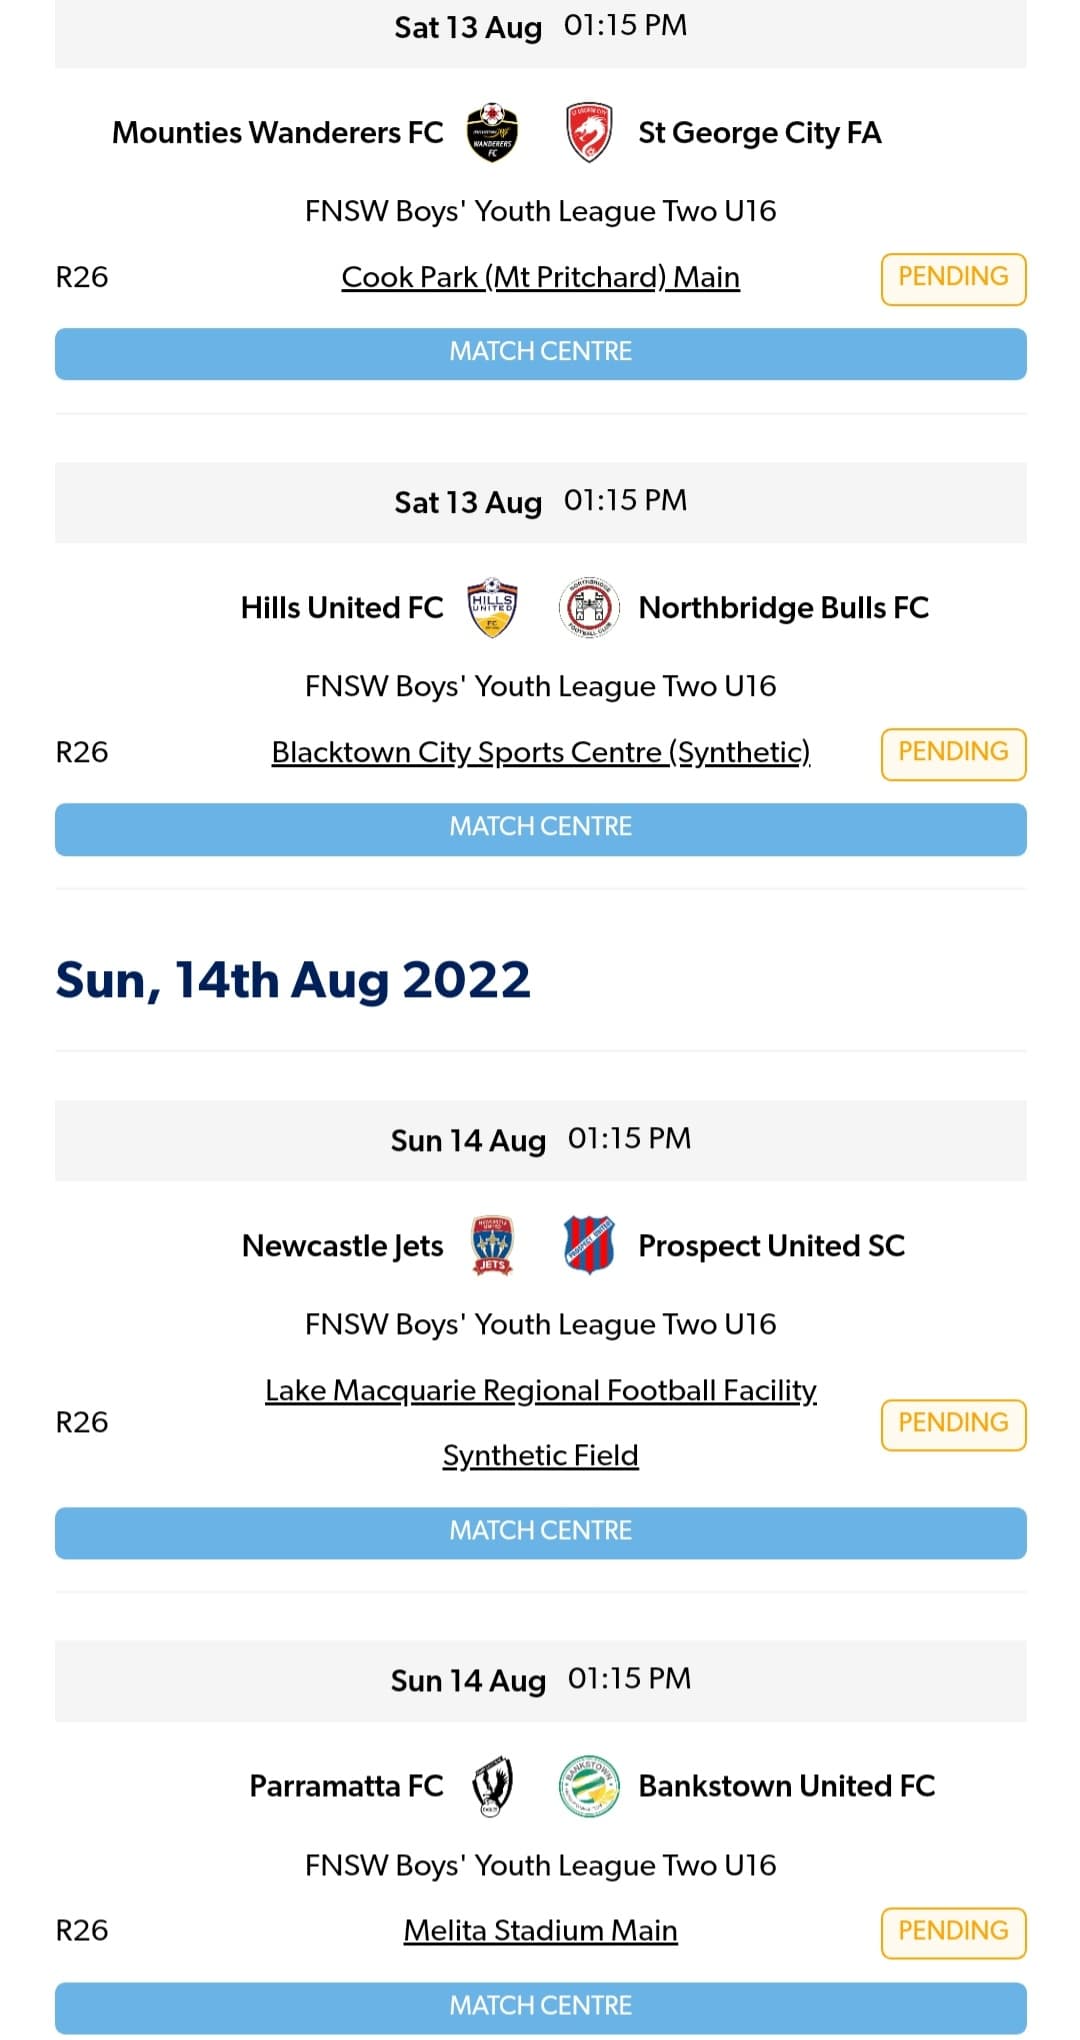Open Match Centre for Parramatta FC fixture
Viewport: 1080px width, 2040px height.
click(540, 2006)
